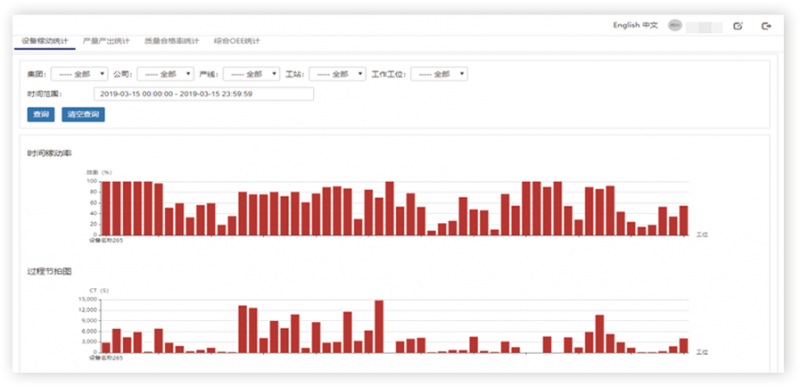Expand the 公司 dropdown
The height and width of the screenshot is (387, 800).
click(165, 74)
